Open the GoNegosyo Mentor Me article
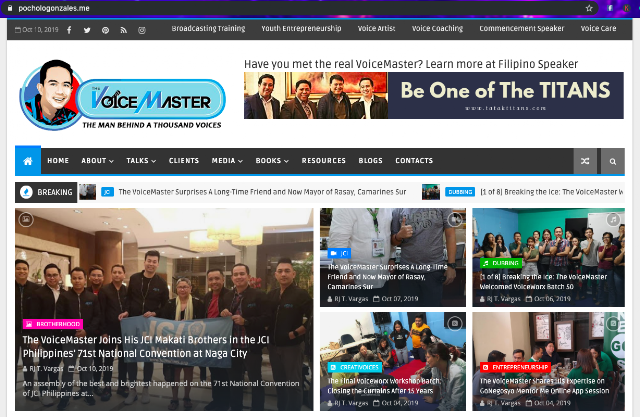The height and width of the screenshot is (417, 640). 544,386
